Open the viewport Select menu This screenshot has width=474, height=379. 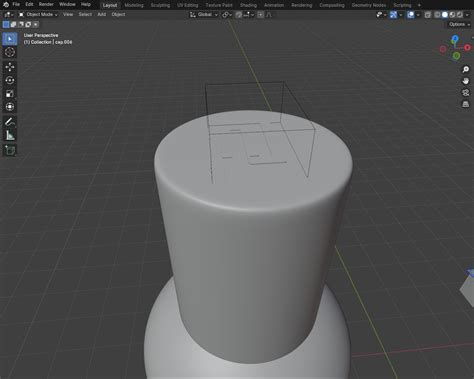point(85,14)
